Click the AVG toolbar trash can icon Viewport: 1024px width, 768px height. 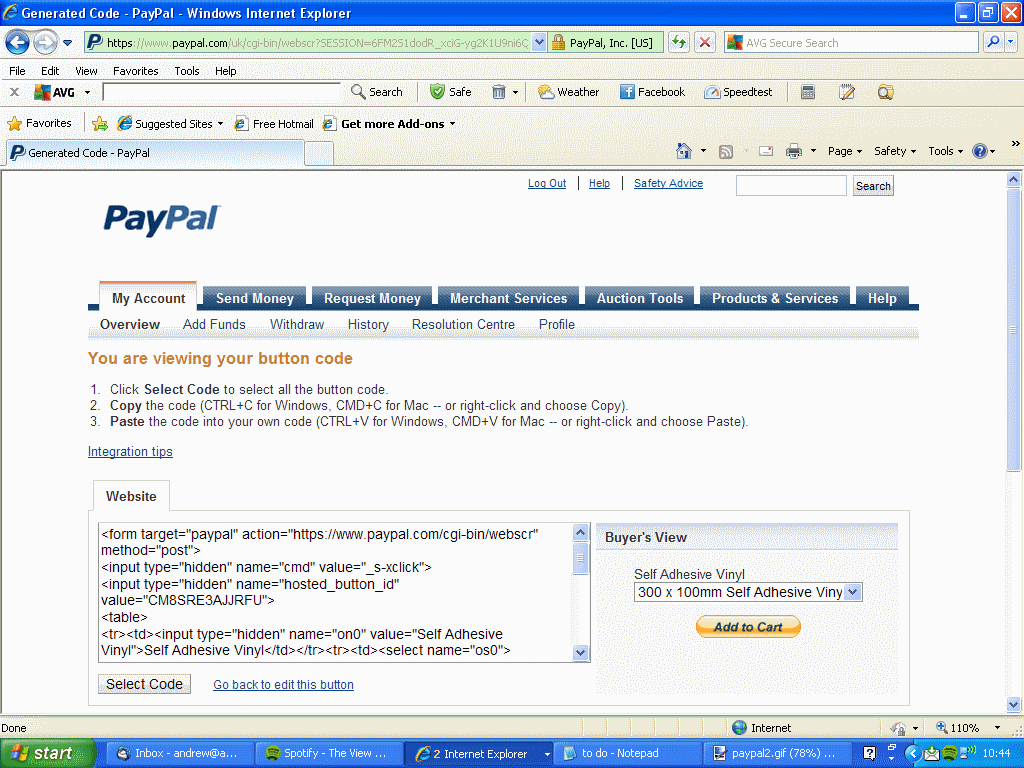(x=498, y=92)
